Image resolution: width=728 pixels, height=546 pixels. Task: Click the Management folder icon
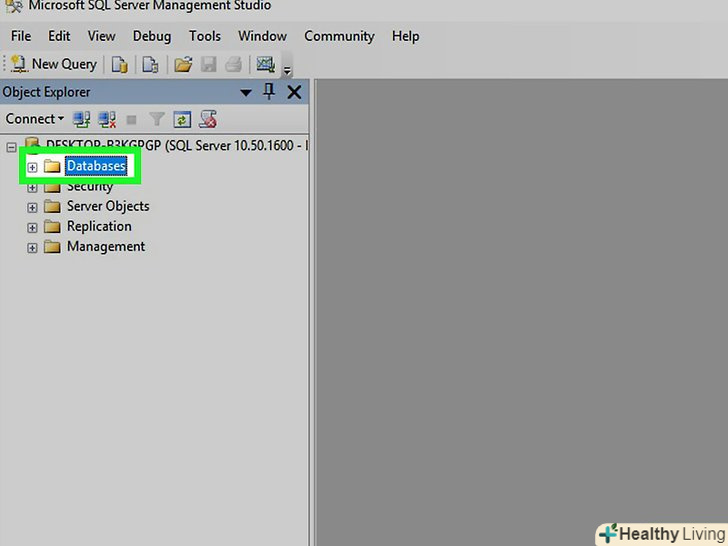coord(52,247)
